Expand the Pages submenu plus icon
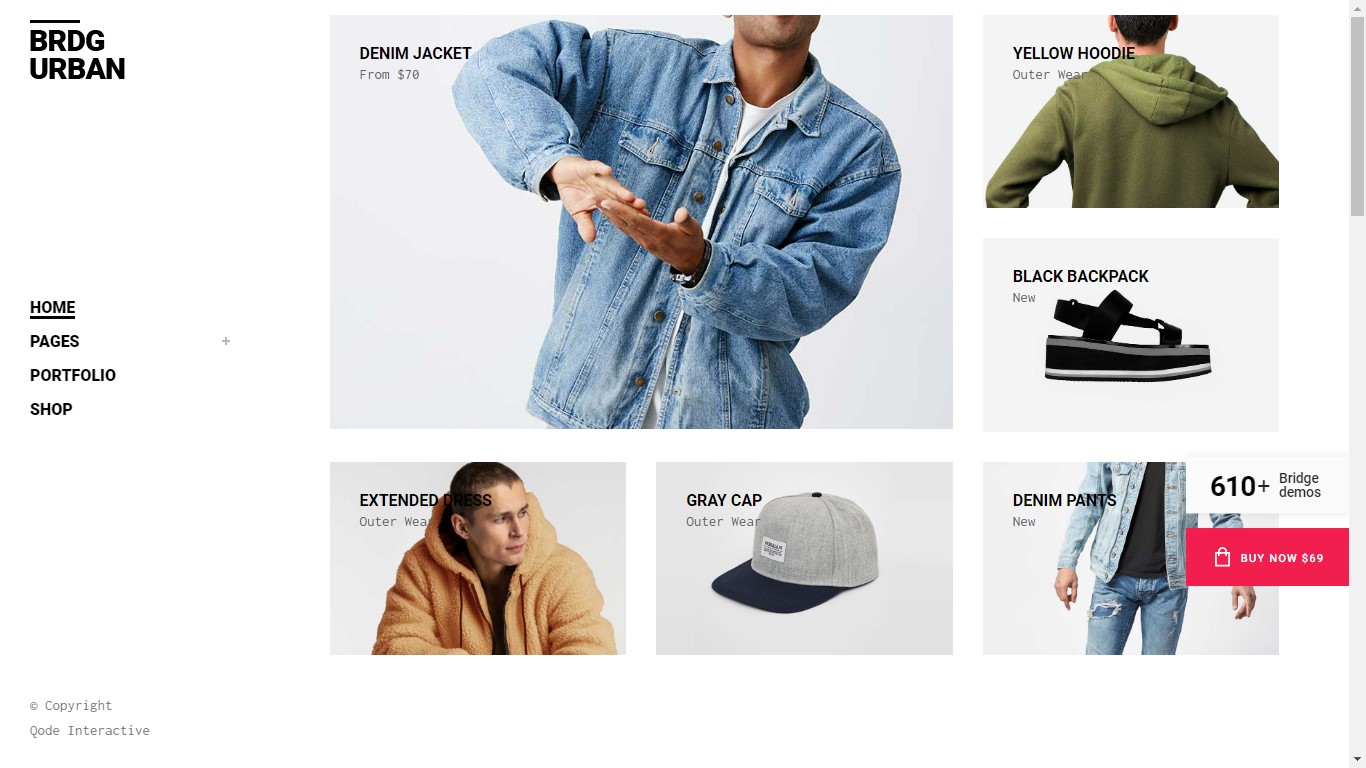The height and width of the screenshot is (768, 1366). [226, 341]
